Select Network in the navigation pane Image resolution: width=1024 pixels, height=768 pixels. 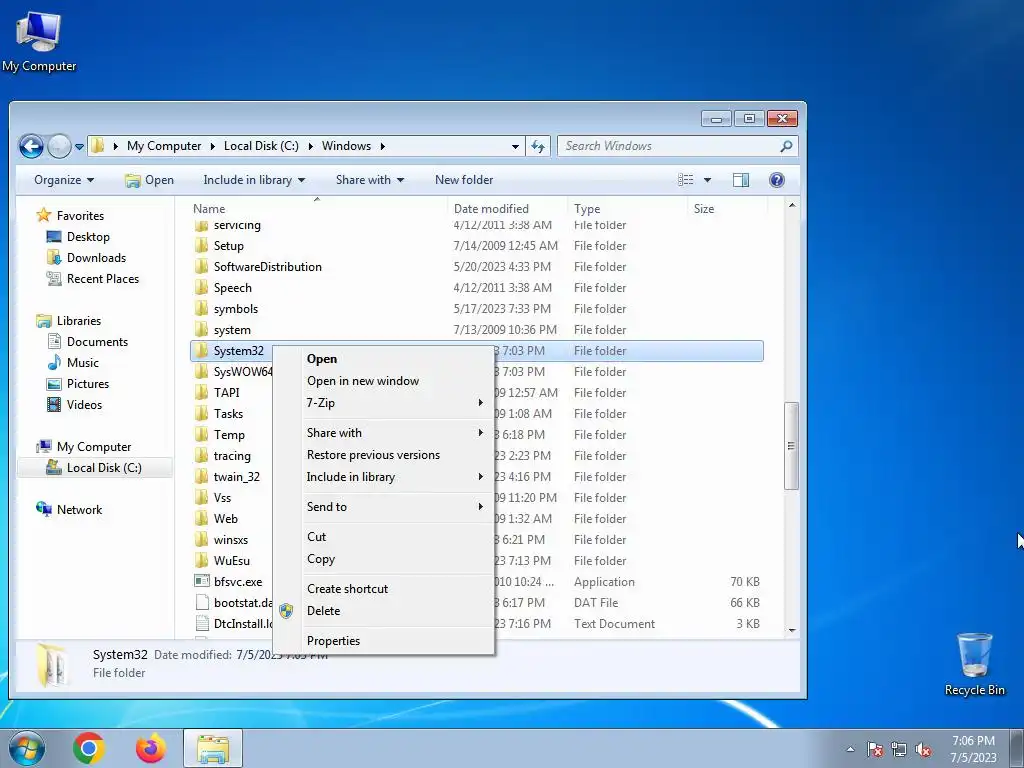pos(79,510)
